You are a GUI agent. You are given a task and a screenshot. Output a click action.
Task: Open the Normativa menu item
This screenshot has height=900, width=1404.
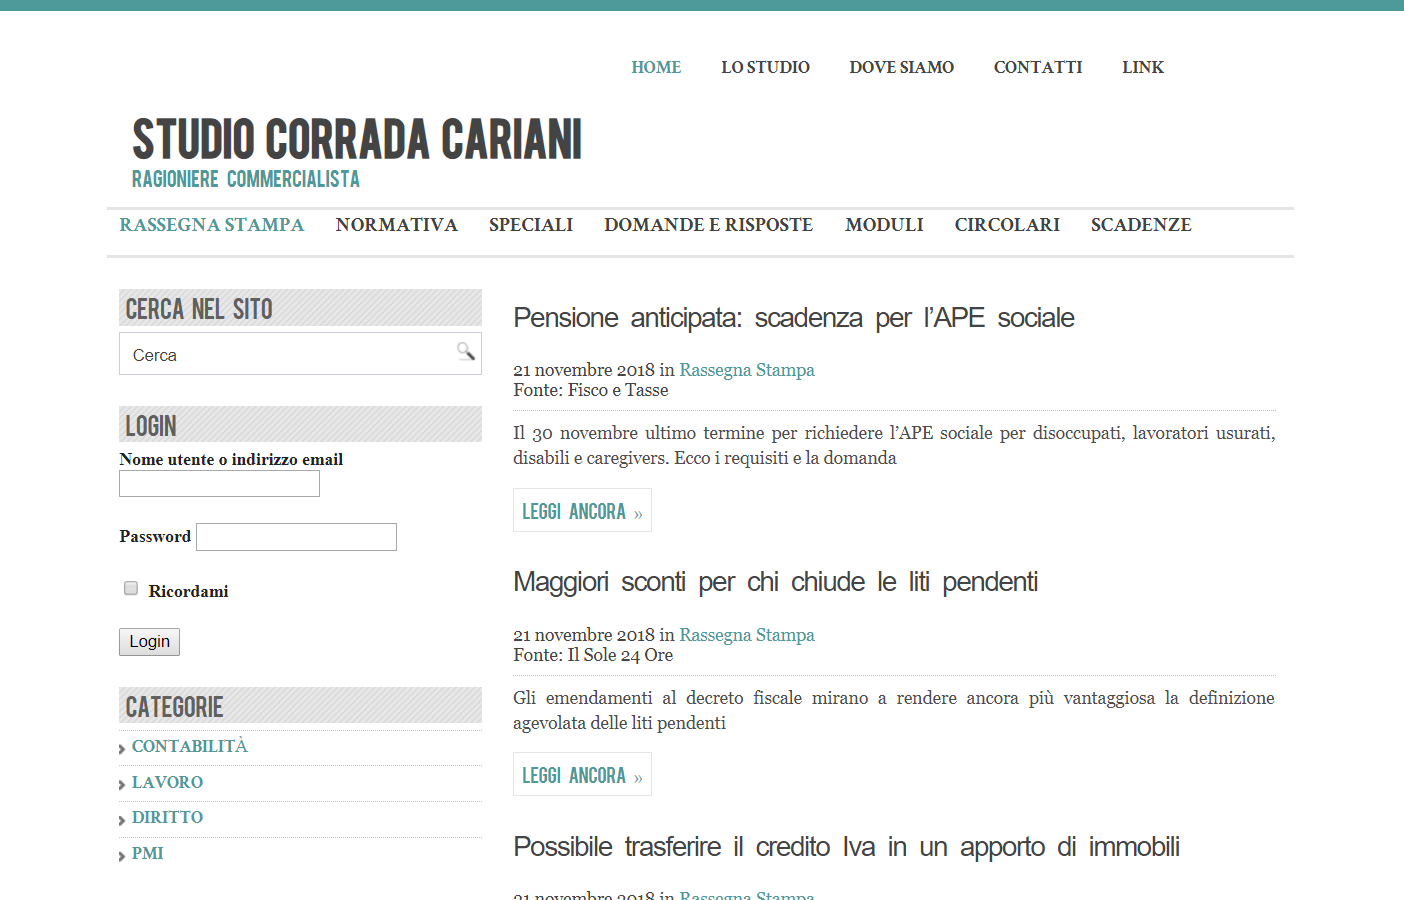point(396,225)
